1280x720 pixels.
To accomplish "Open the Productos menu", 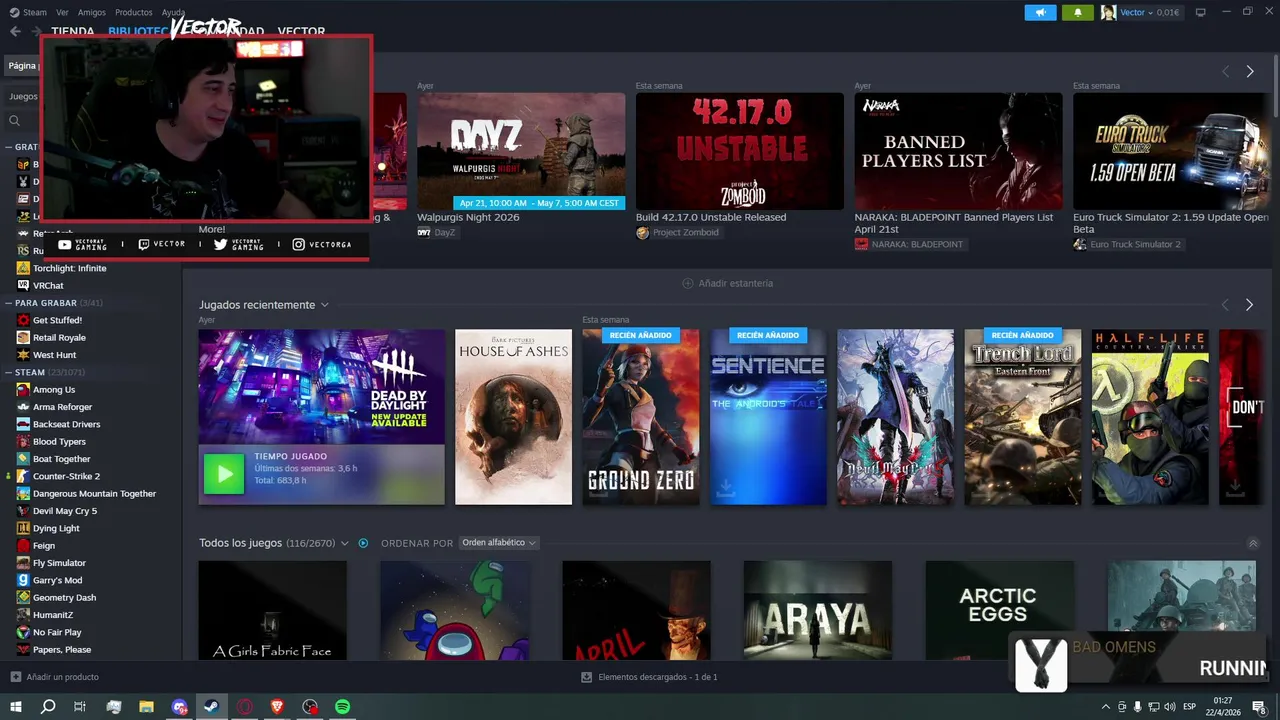I will click(x=134, y=12).
